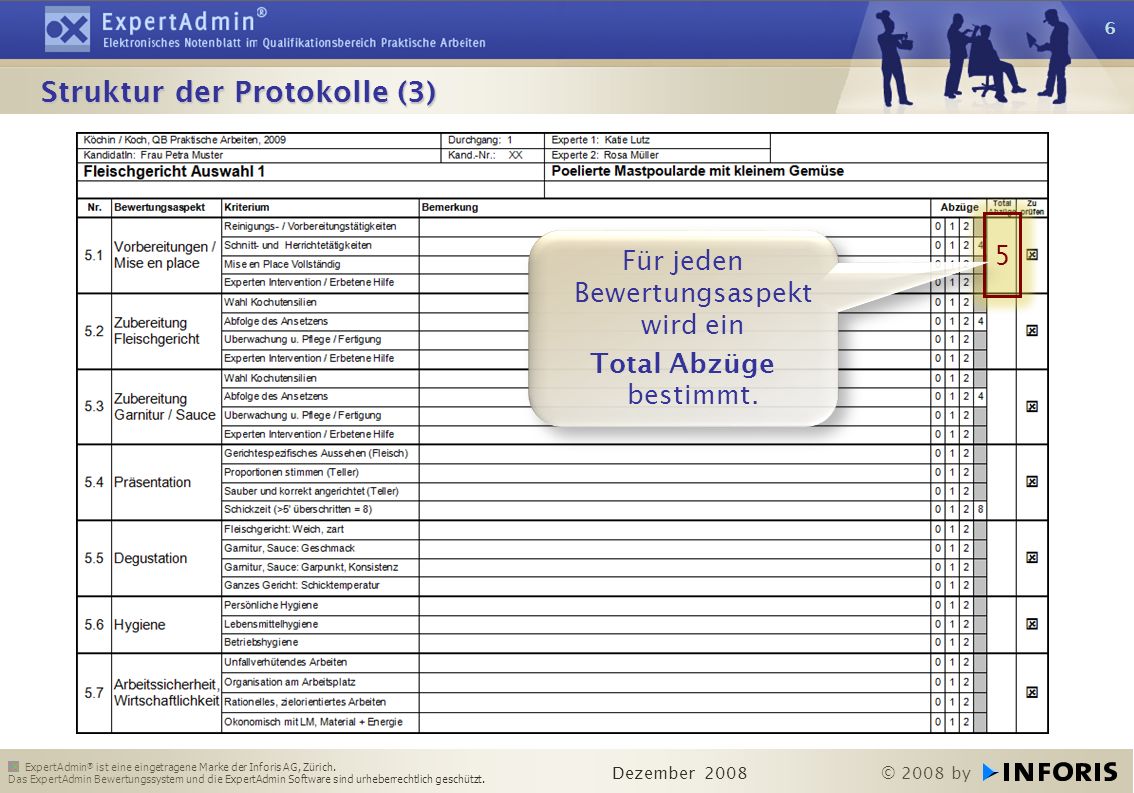Click criterion 'Schnitt- und Herrichtetätigkeiten'
The image size is (1134, 793).
pyautogui.click(x=297, y=245)
